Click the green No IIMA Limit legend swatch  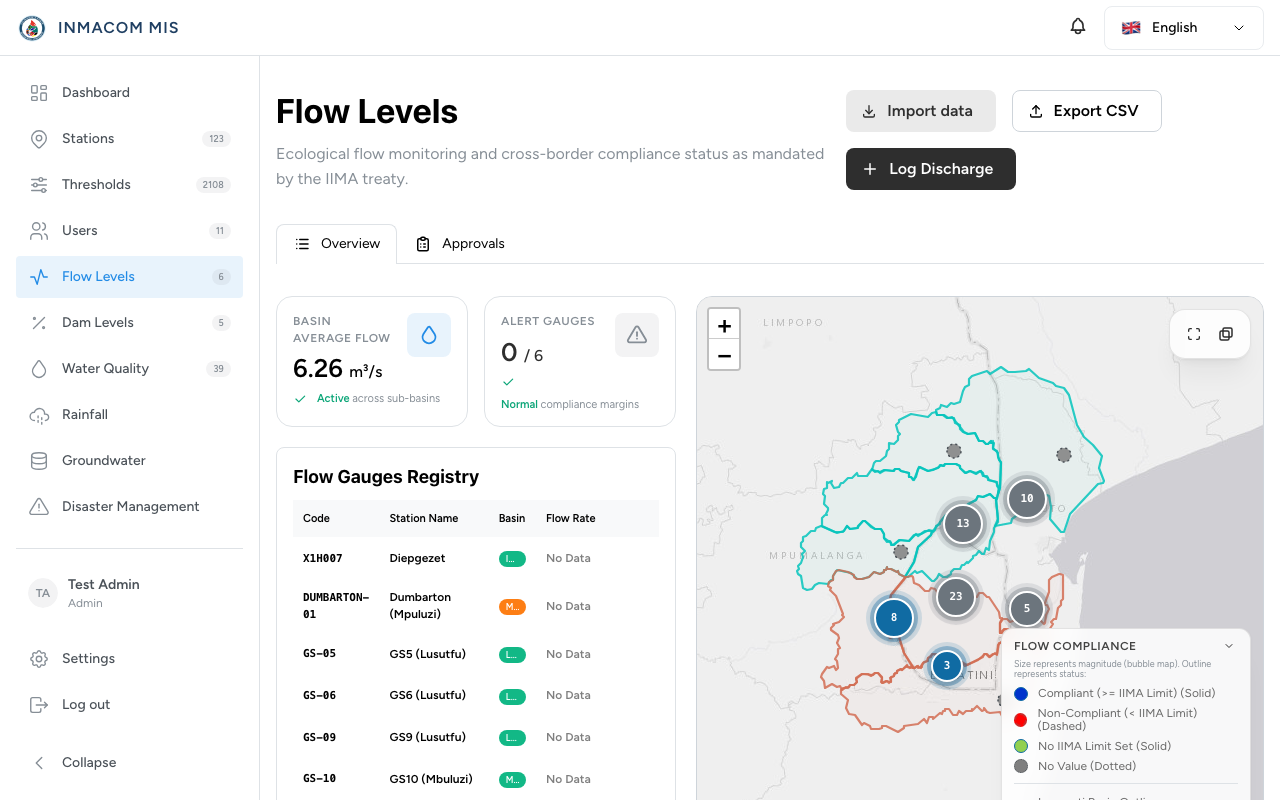point(1021,746)
